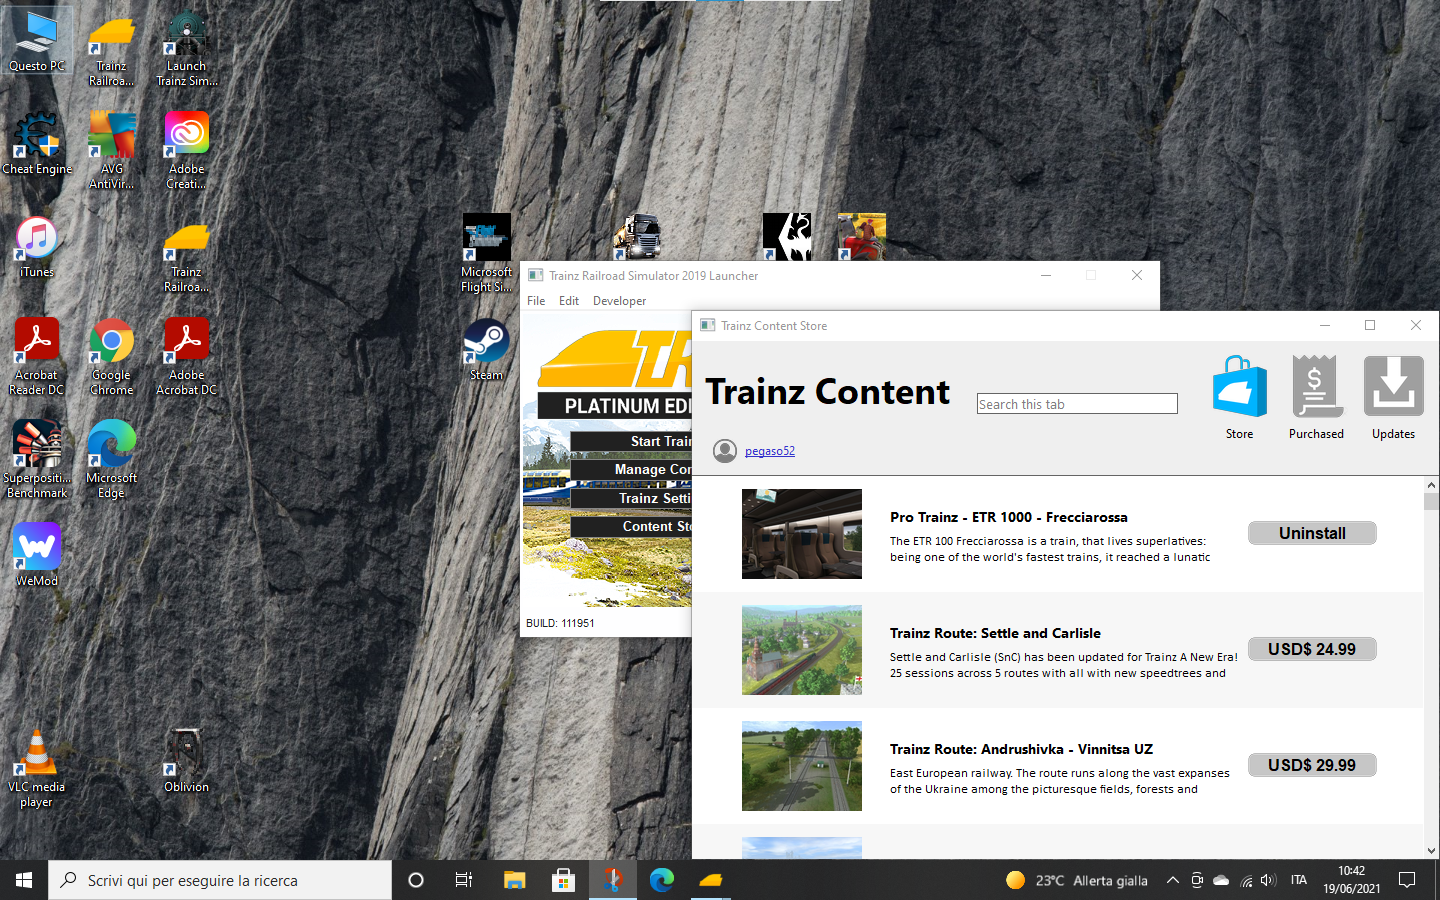Open Microsoft Store from the taskbar

point(563,880)
